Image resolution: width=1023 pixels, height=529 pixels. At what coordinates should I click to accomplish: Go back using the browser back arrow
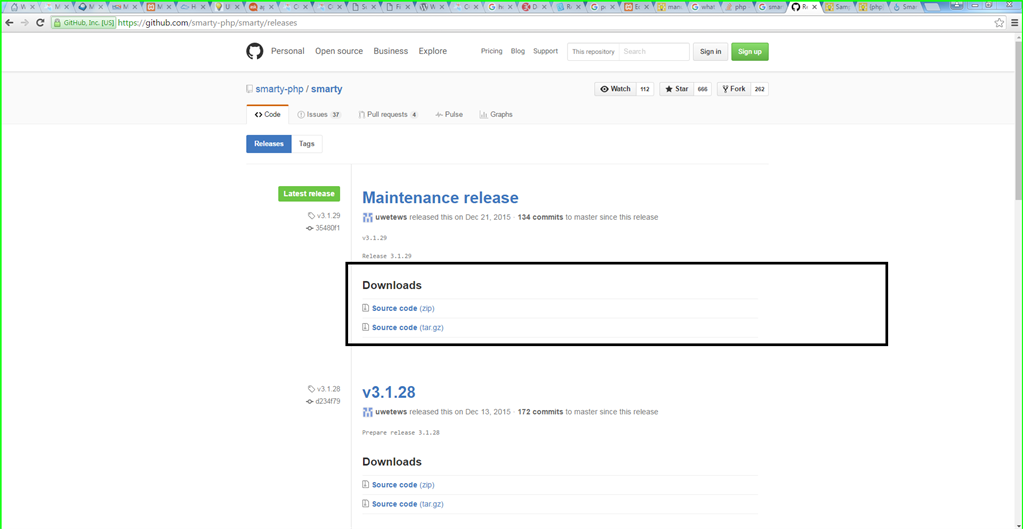[10, 22]
